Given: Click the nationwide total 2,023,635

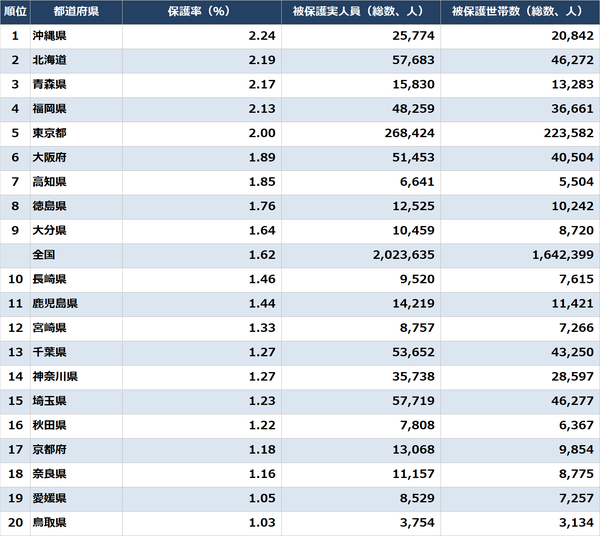Looking at the screenshot, I should tap(404, 255).
